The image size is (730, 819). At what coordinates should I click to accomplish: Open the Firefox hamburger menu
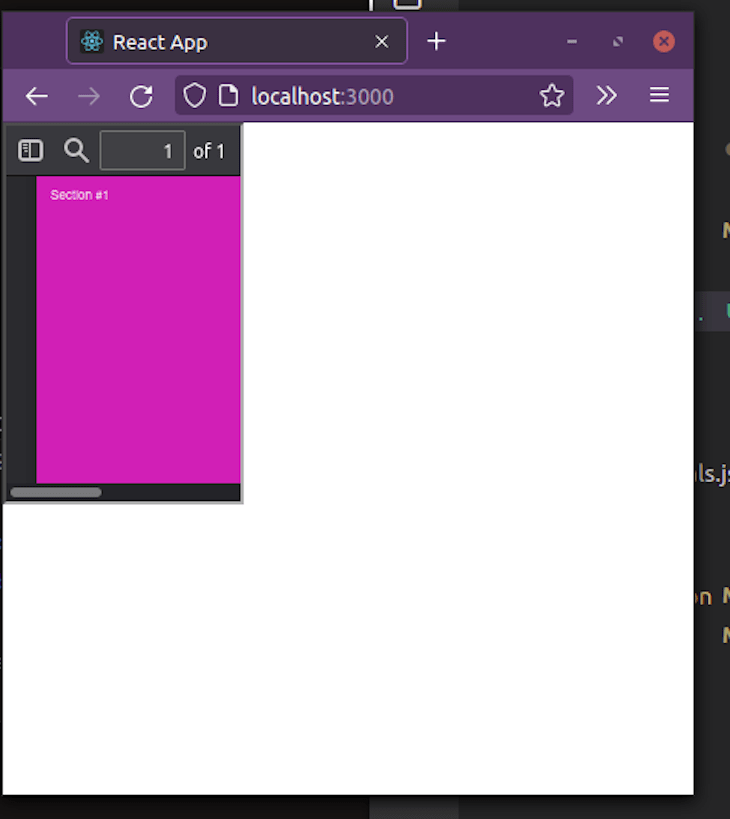pyautogui.click(x=659, y=95)
